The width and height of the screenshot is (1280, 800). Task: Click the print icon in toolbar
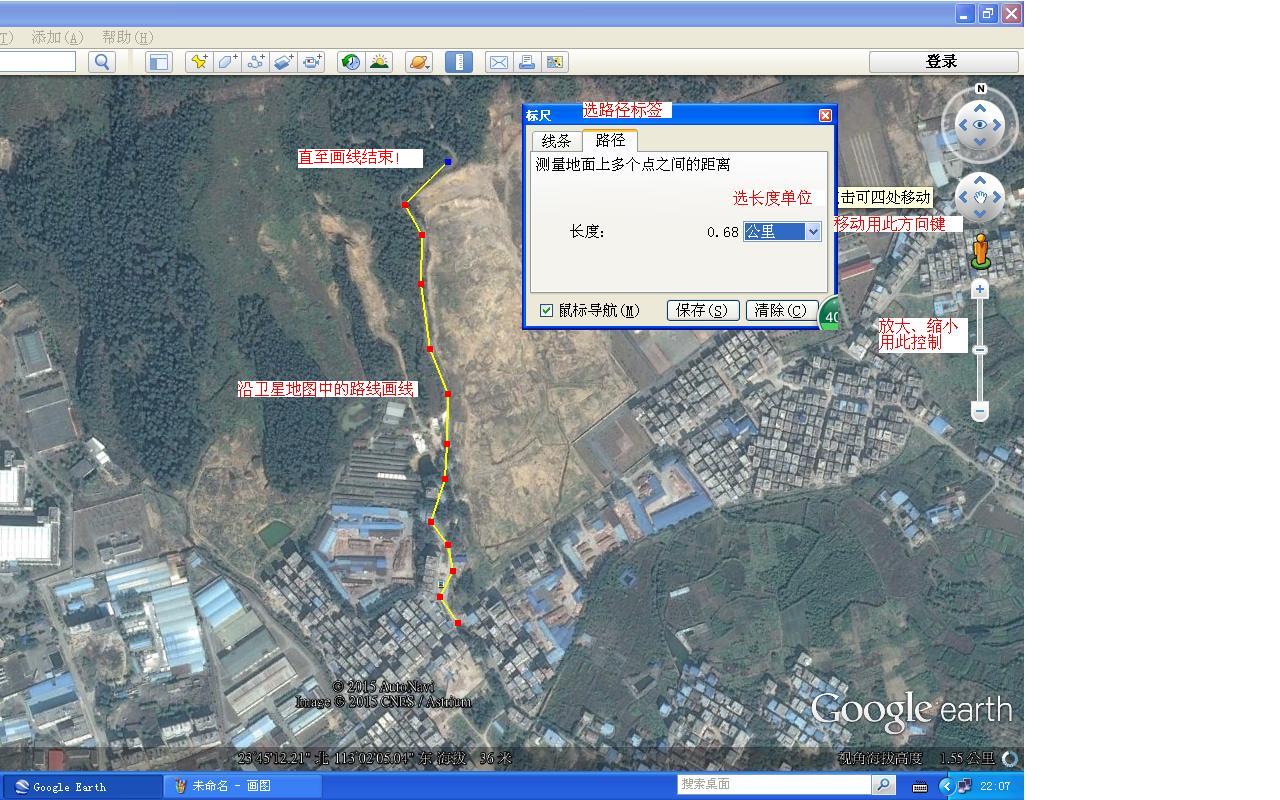526,62
